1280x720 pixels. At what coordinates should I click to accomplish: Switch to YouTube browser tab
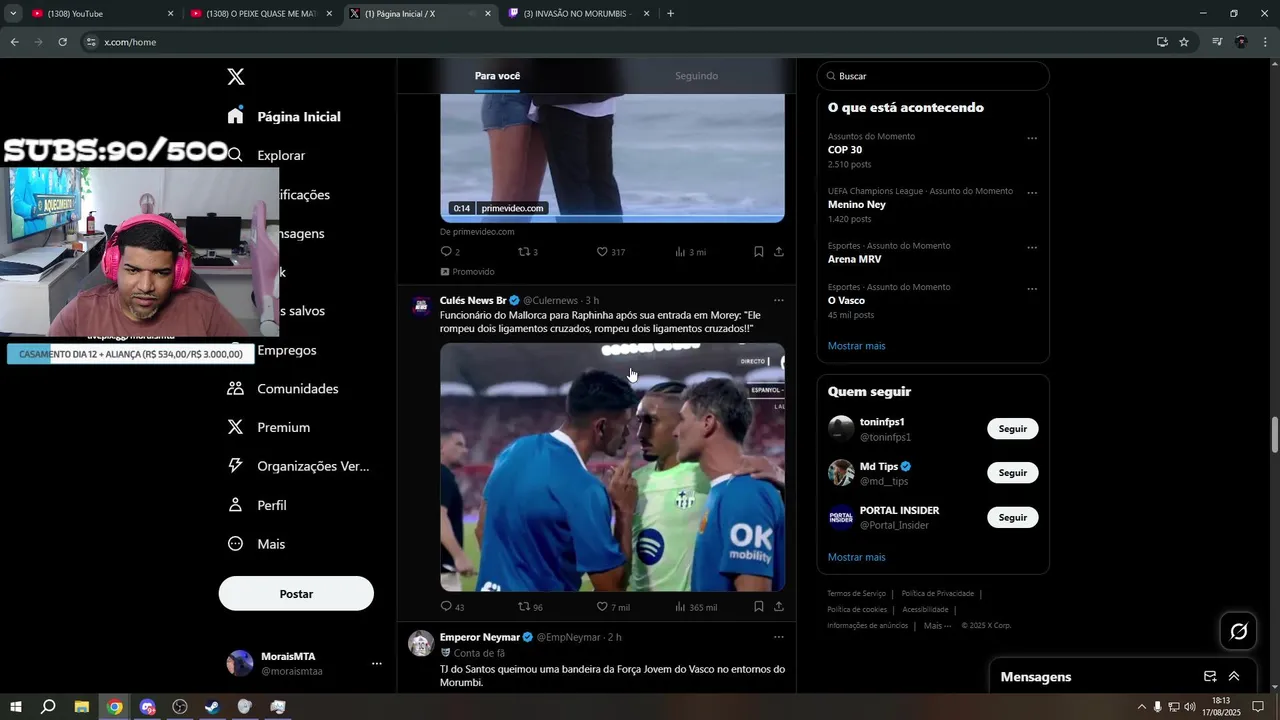[100, 14]
